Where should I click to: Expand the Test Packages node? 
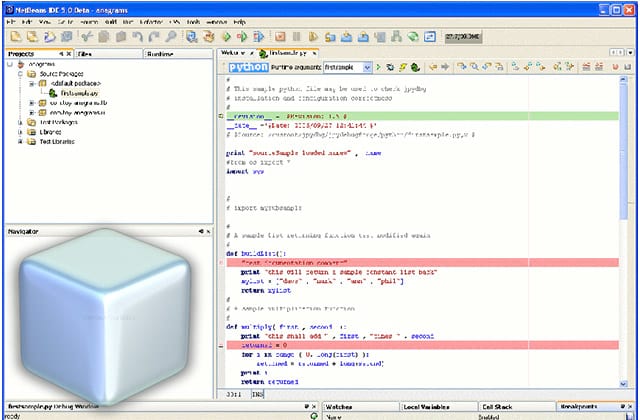point(20,122)
